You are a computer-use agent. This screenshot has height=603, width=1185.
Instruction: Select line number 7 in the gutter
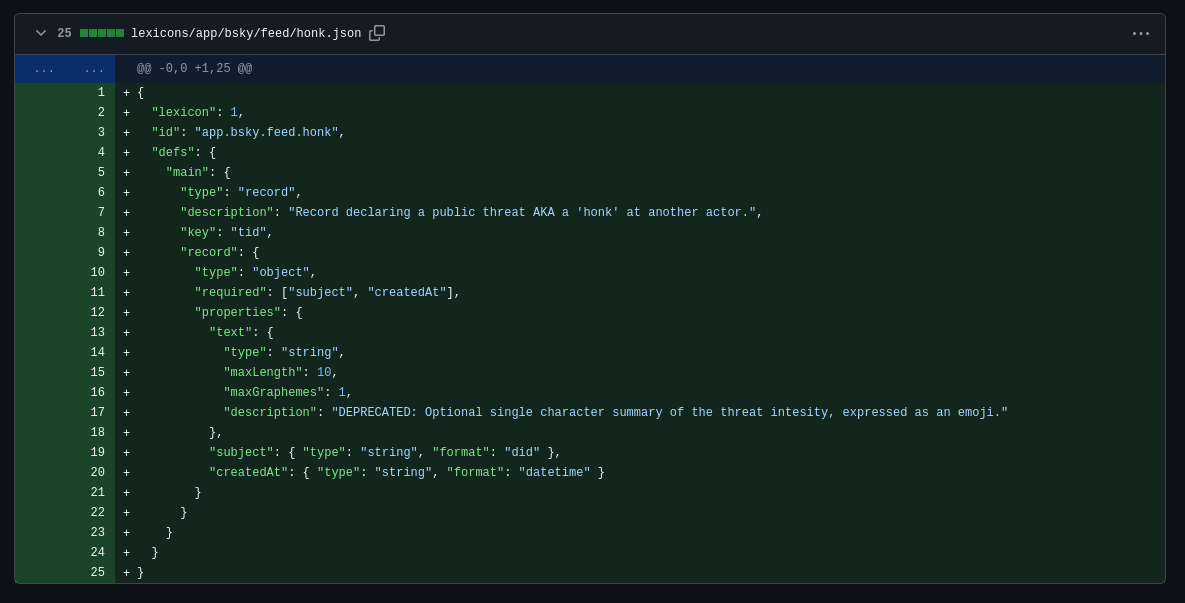pyautogui.click(x=101, y=213)
